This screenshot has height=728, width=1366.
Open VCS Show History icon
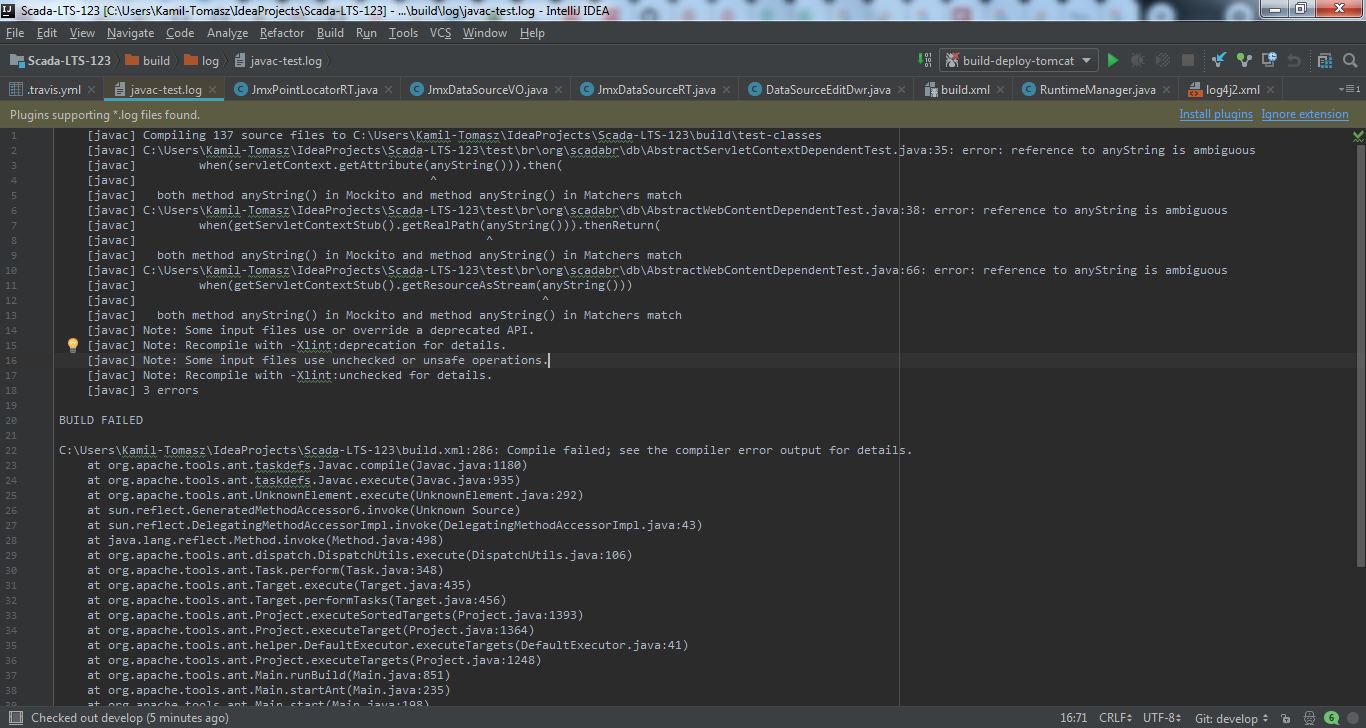pyautogui.click(x=1270, y=61)
